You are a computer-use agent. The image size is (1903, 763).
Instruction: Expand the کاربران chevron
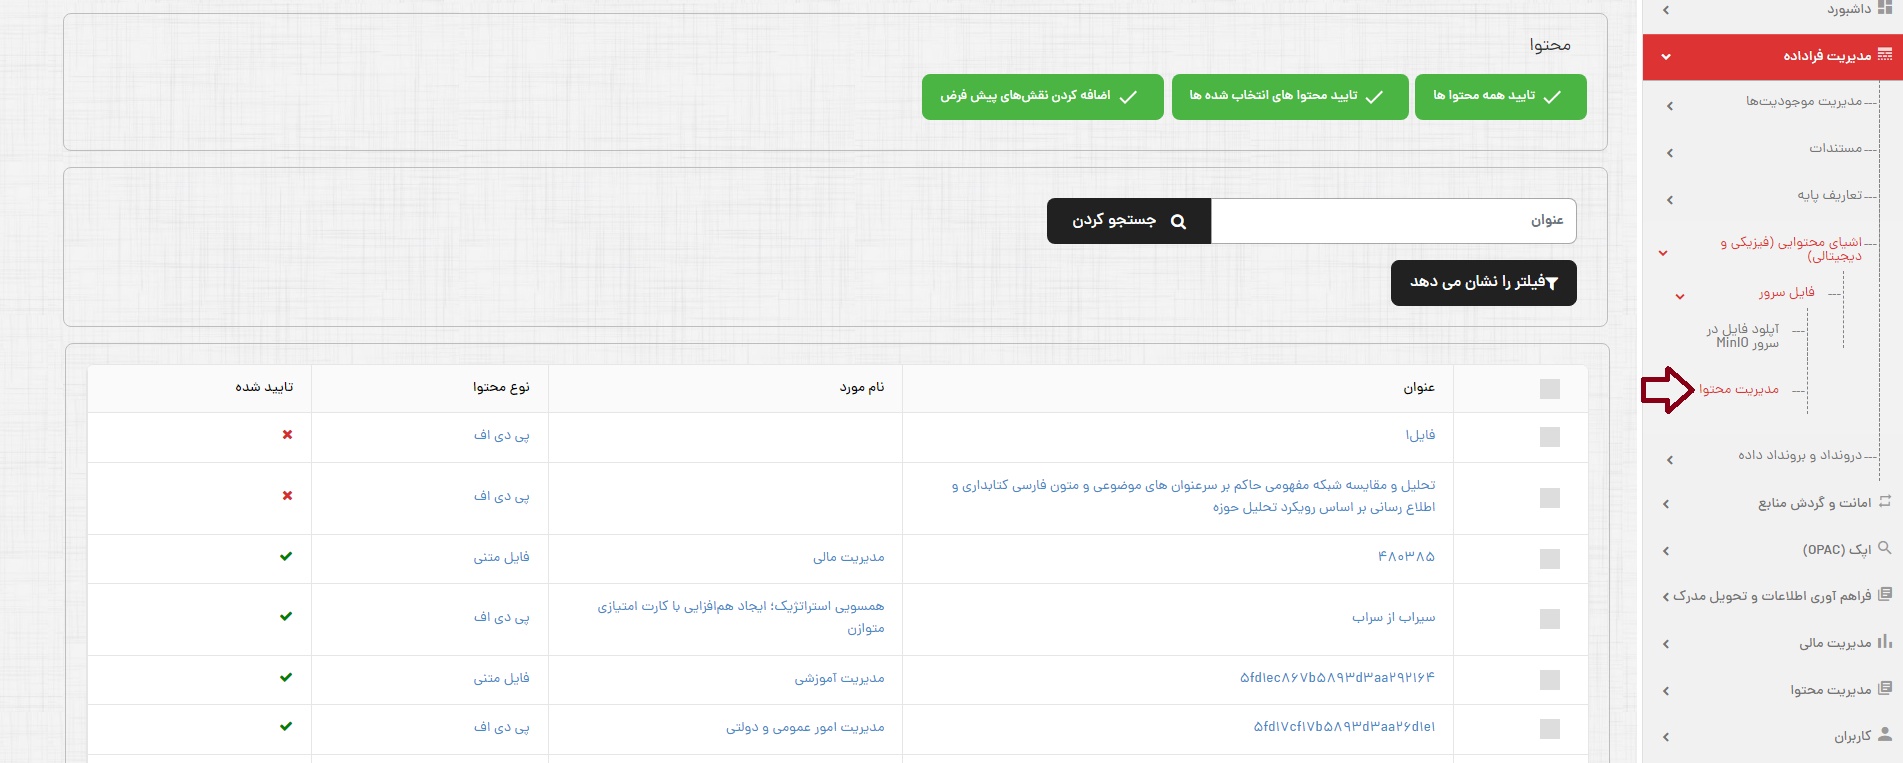(1666, 737)
